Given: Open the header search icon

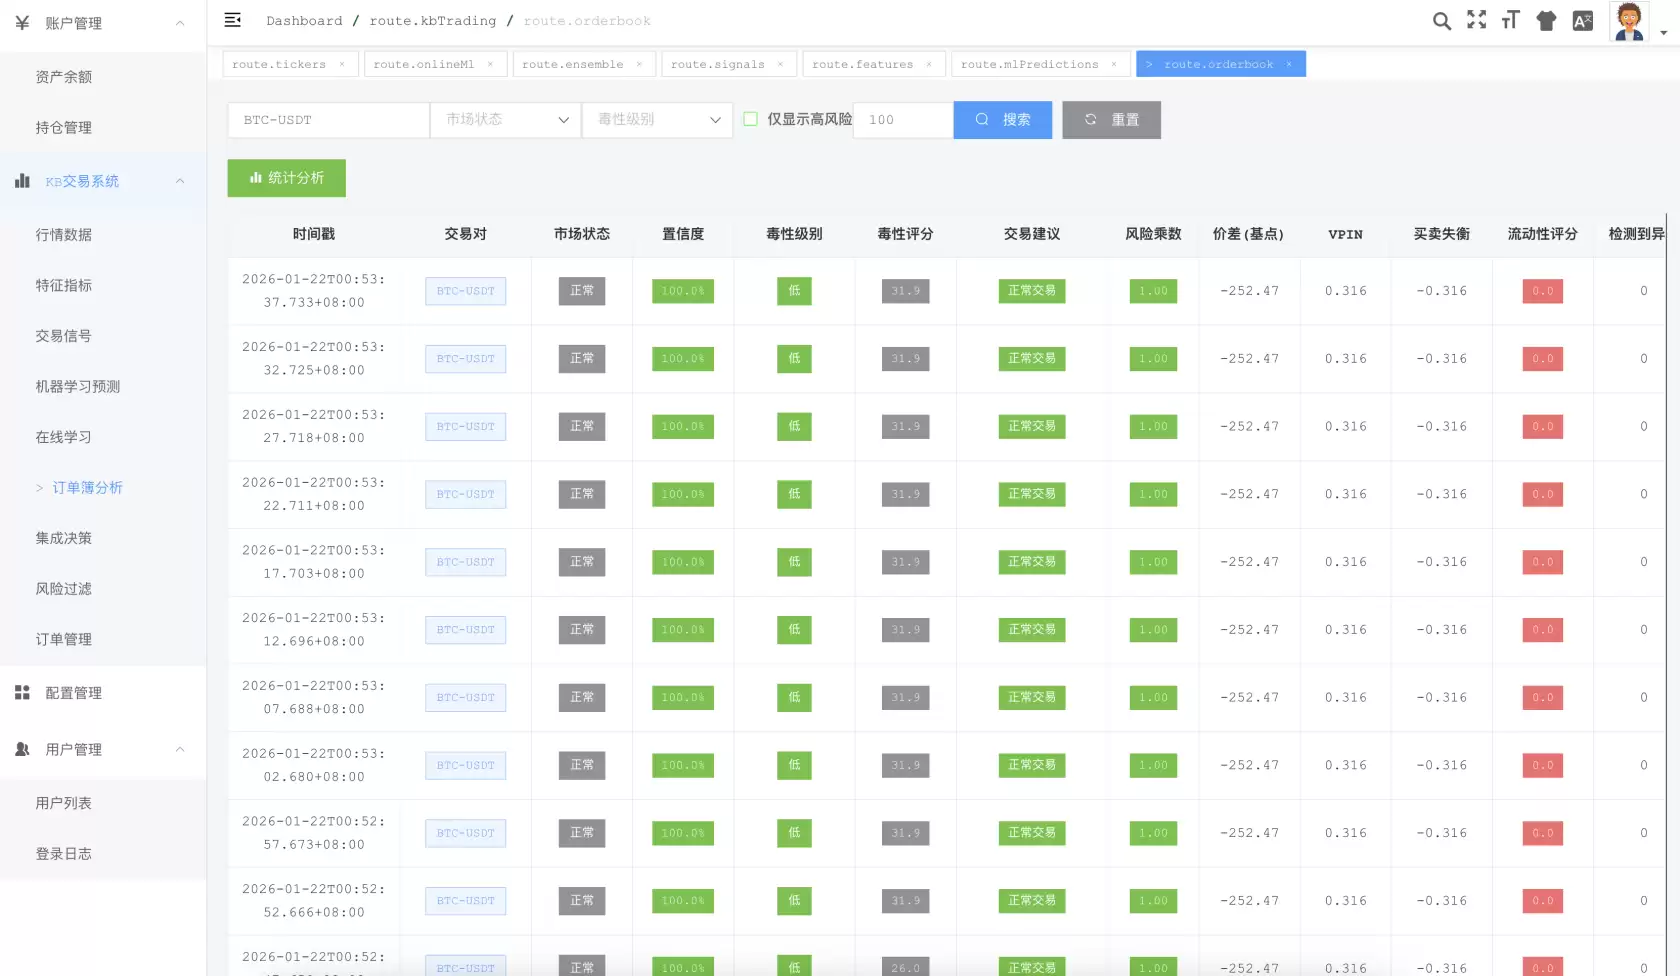Looking at the screenshot, I should 1441,21.
